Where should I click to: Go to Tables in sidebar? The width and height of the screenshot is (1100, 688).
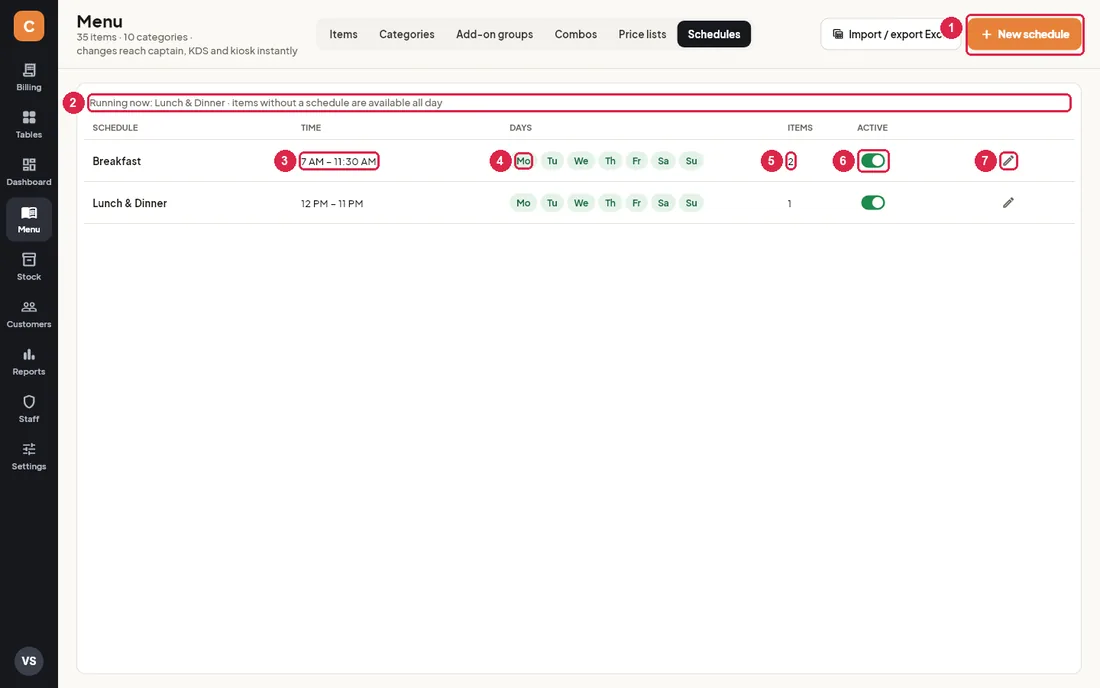[29, 125]
